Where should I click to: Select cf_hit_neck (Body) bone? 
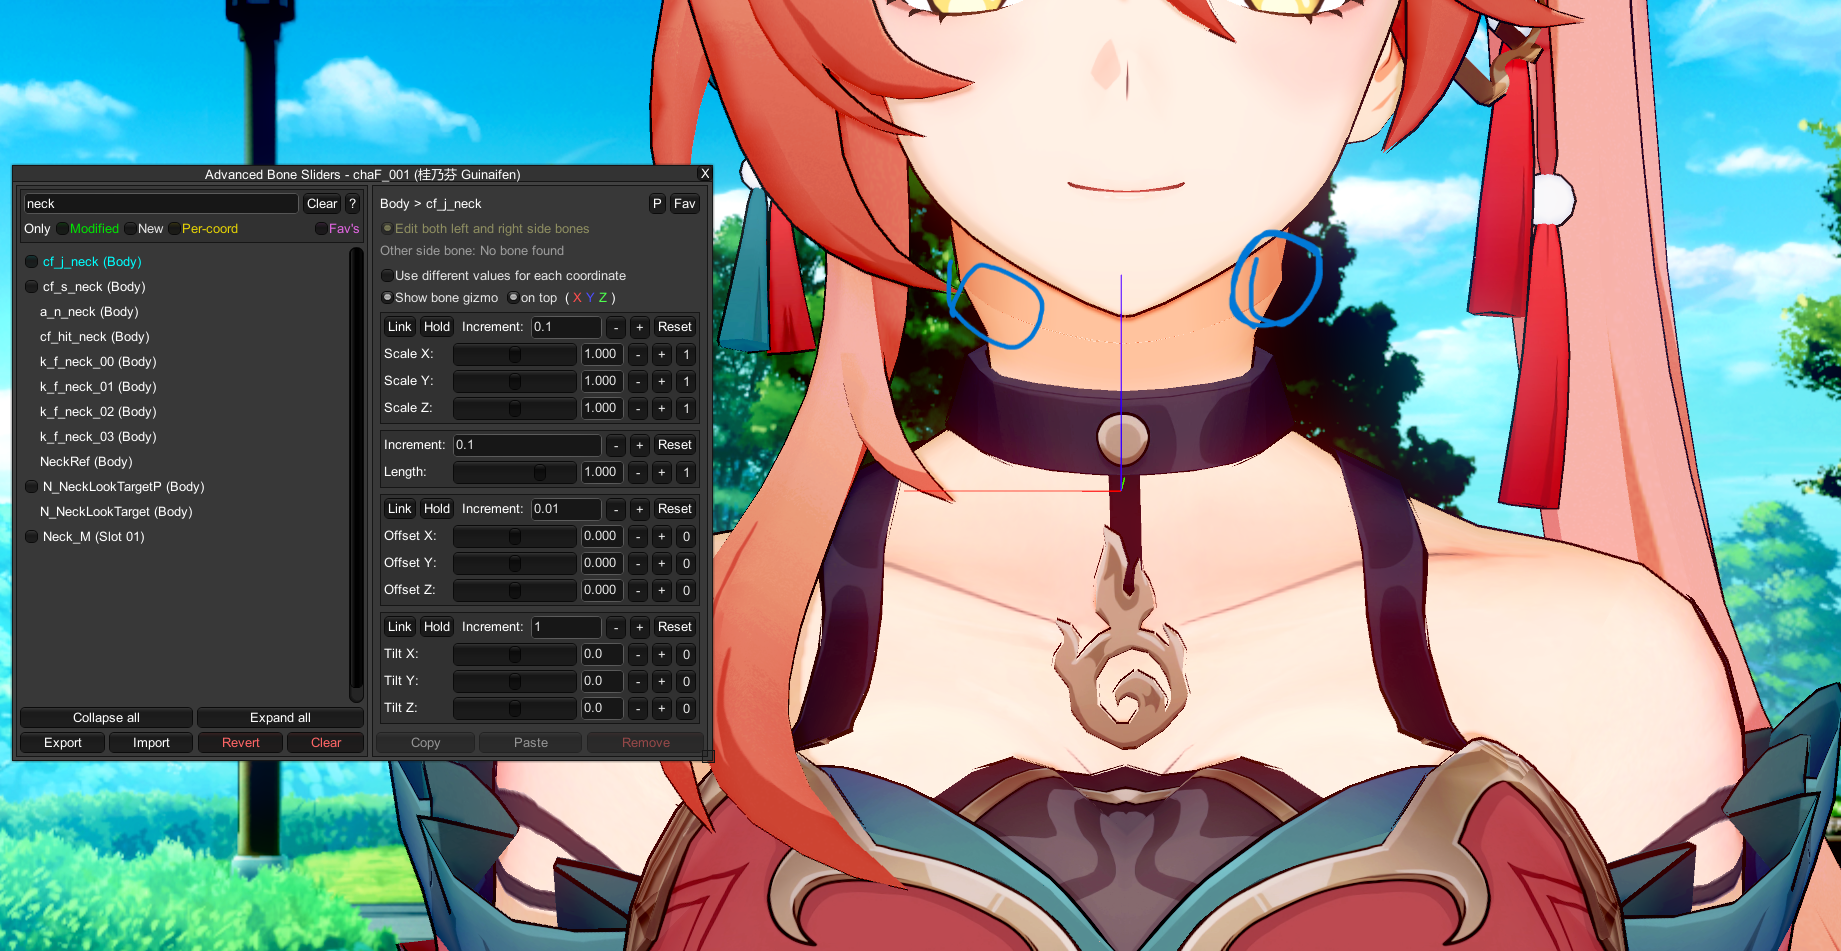[94, 337]
